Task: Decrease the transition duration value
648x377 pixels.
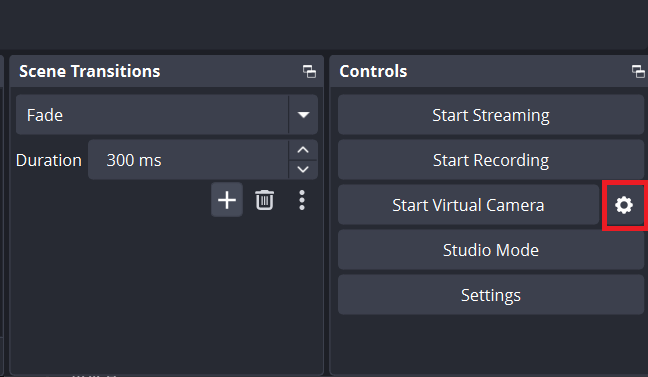Action: (303, 169)
